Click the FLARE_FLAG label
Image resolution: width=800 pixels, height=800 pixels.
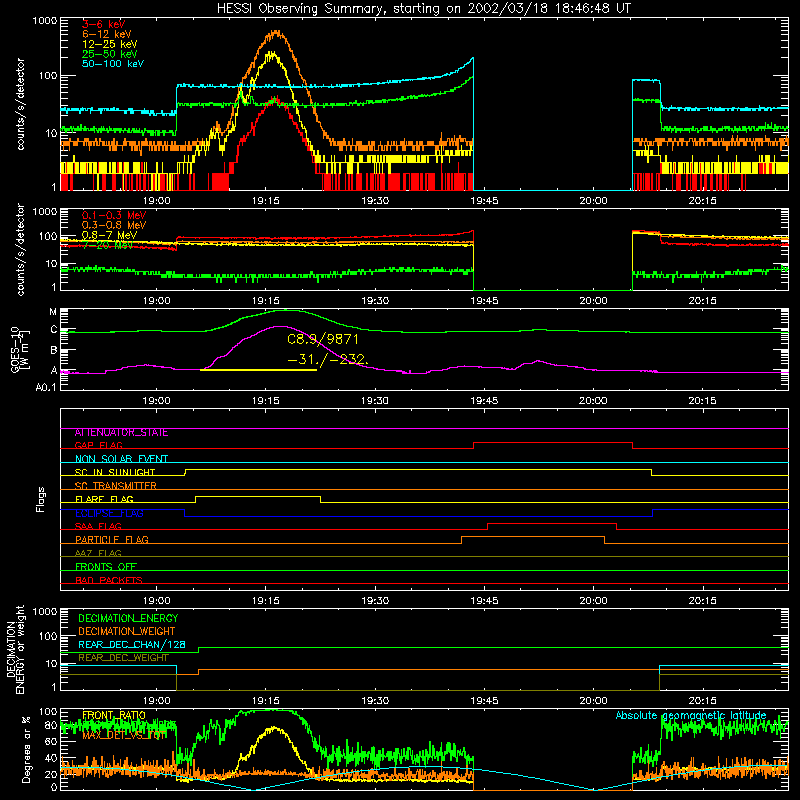point(104,499)
